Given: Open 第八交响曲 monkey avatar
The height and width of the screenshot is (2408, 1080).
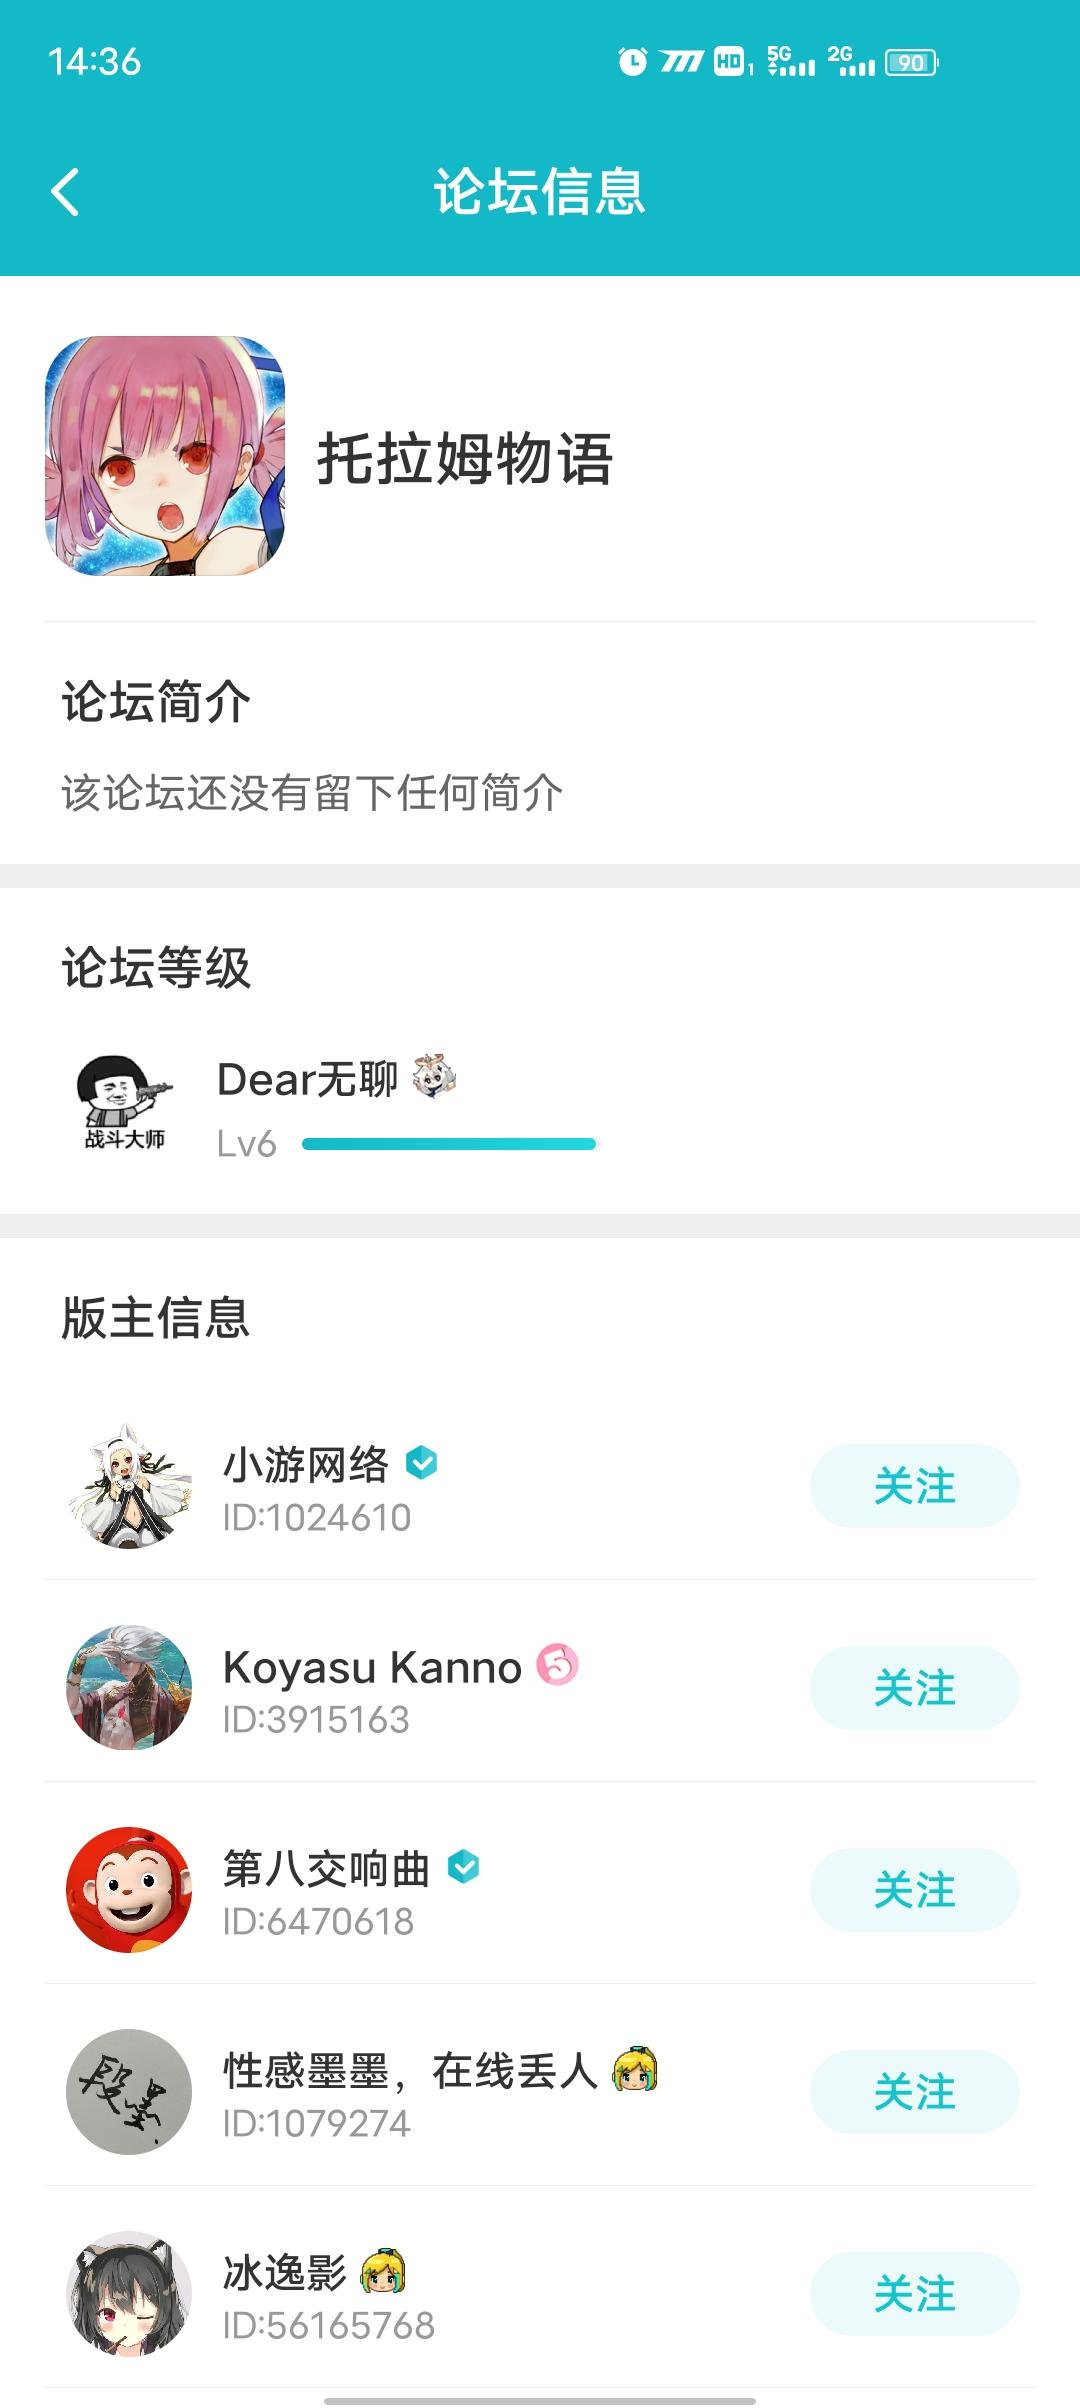Looking at the screenshot, I should coord(129,1890).
